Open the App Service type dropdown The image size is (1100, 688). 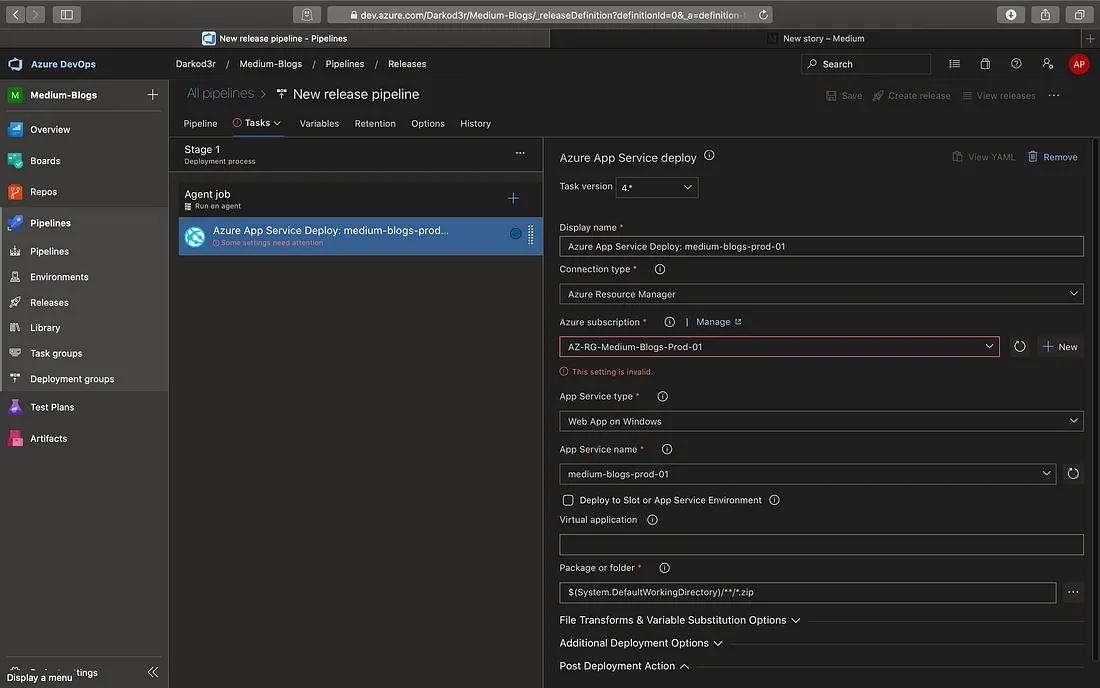(x=821, y=421)
